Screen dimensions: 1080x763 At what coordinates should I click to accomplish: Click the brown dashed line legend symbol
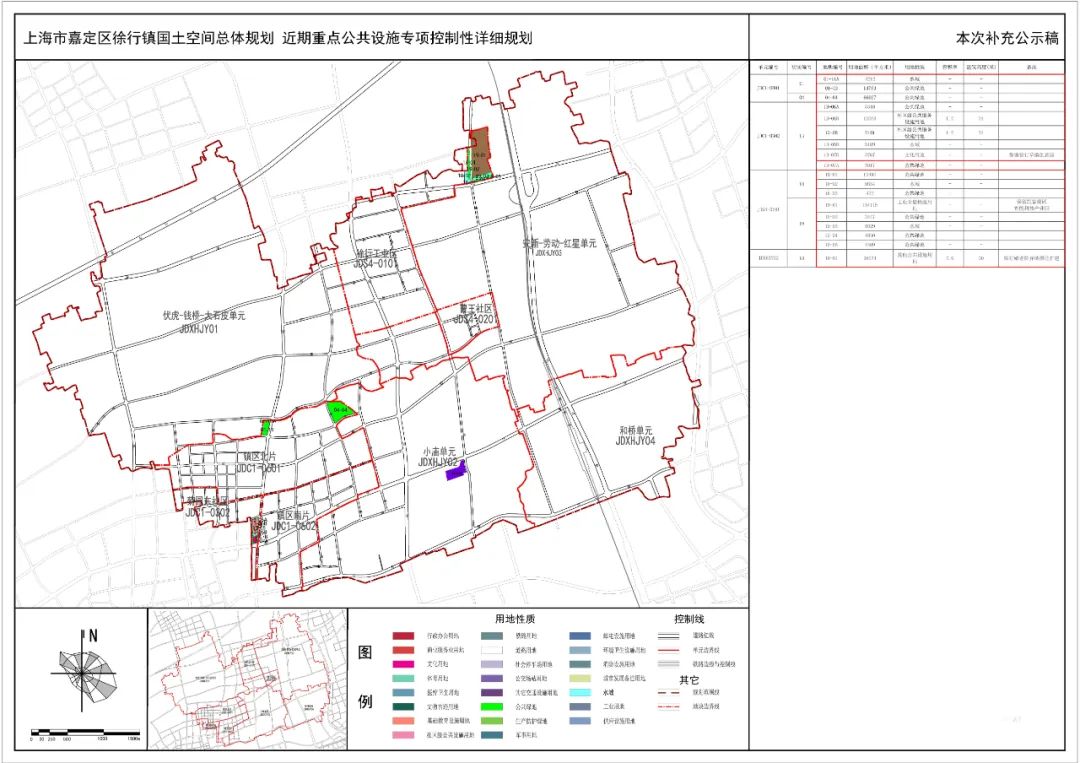pos(669,693)
